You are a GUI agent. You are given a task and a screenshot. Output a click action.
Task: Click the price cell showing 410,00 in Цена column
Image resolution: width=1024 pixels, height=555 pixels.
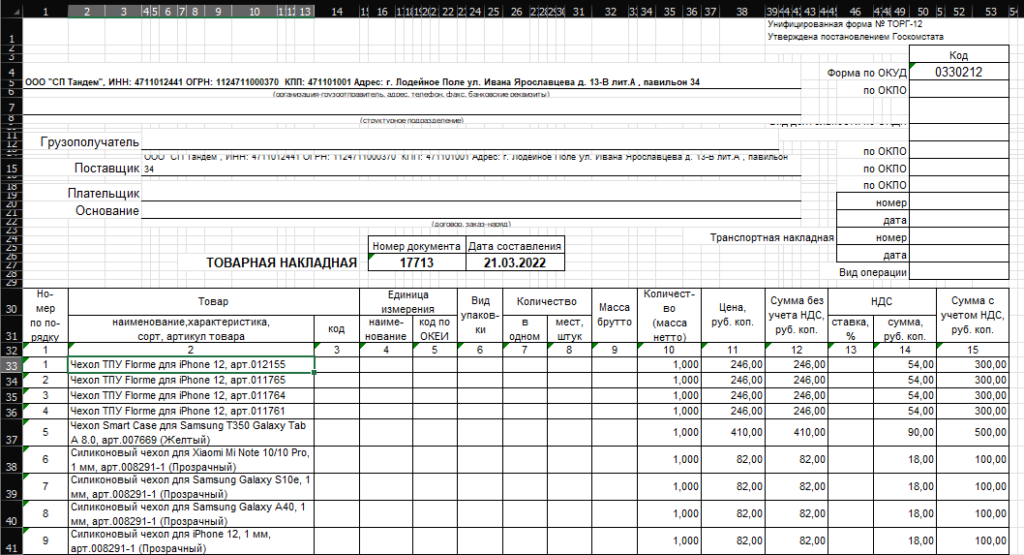tap(740, 432)
